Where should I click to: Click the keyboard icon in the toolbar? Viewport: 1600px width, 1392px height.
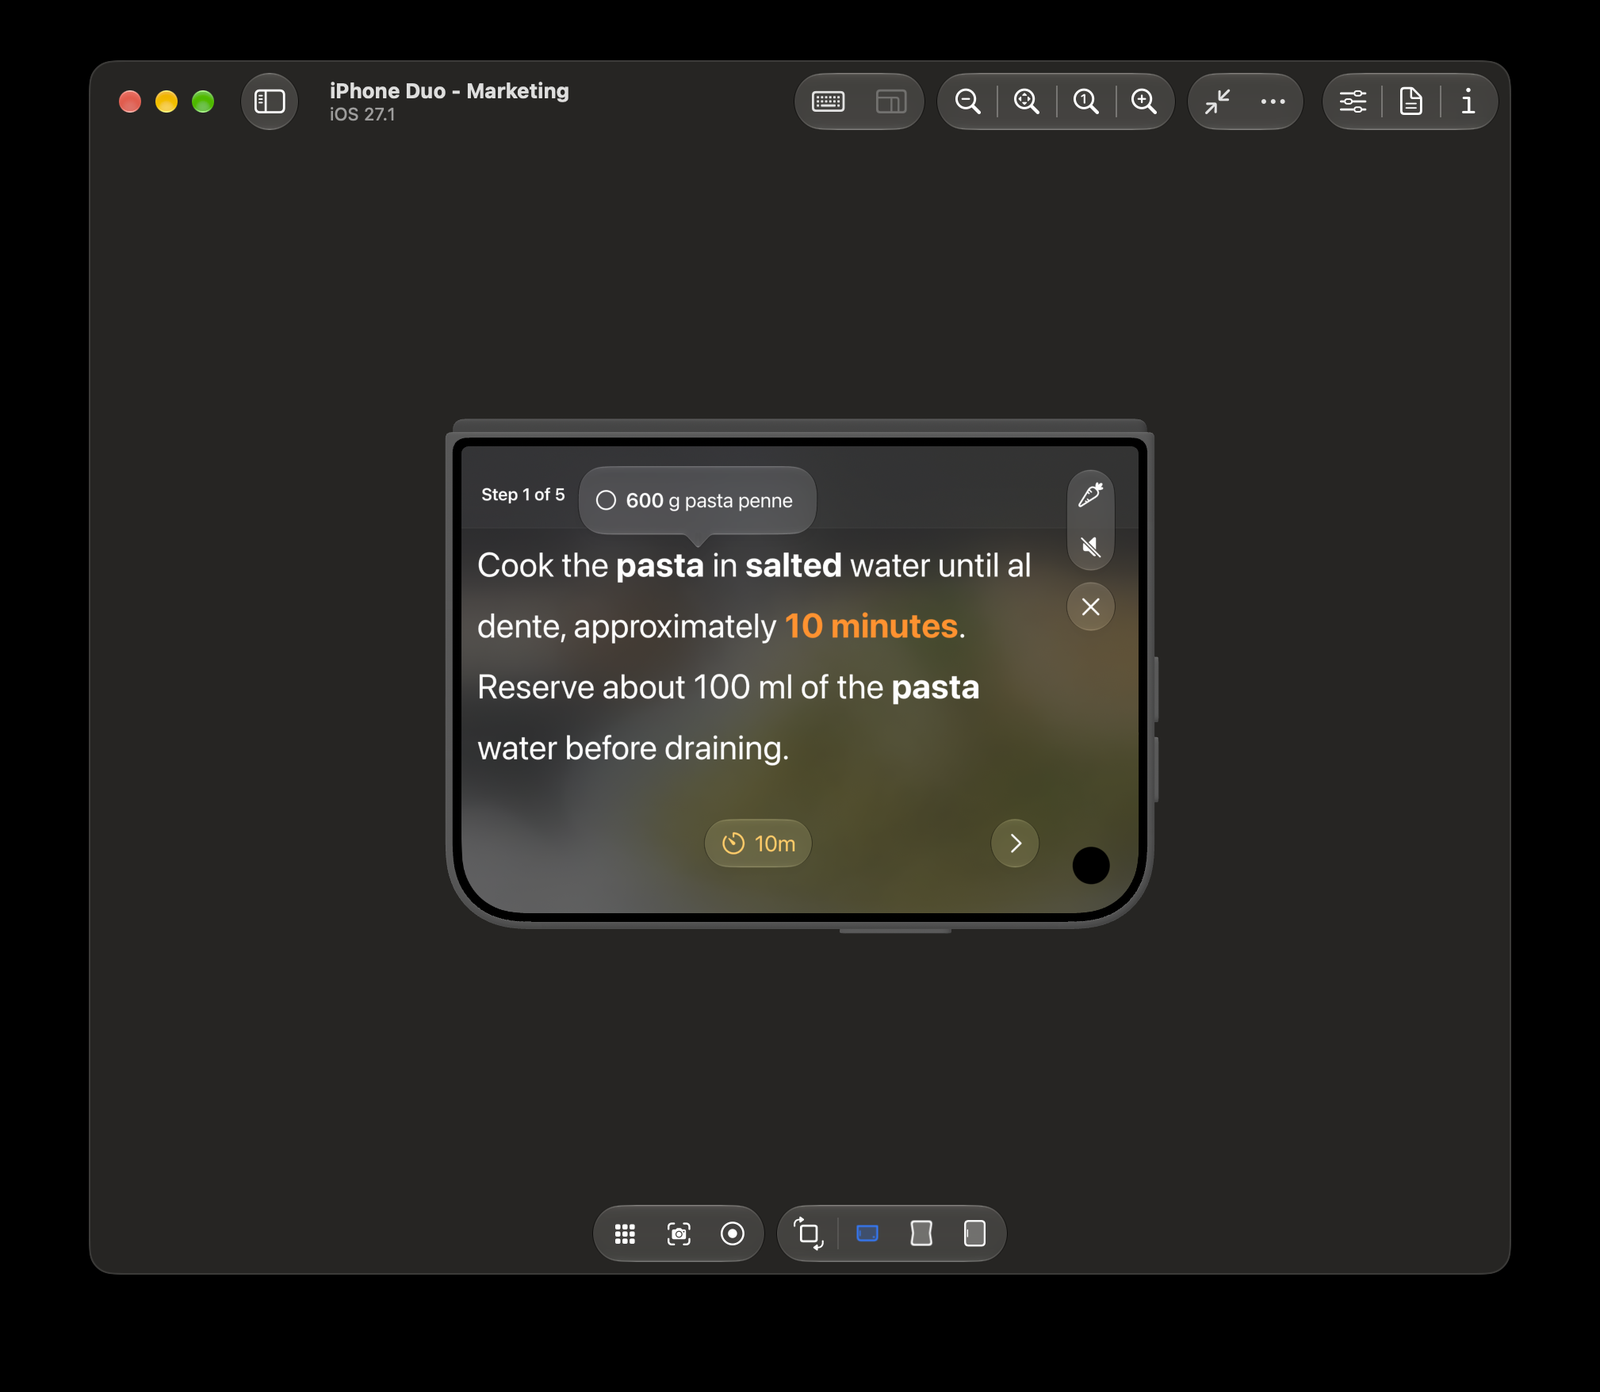click(x=828, y=101)
